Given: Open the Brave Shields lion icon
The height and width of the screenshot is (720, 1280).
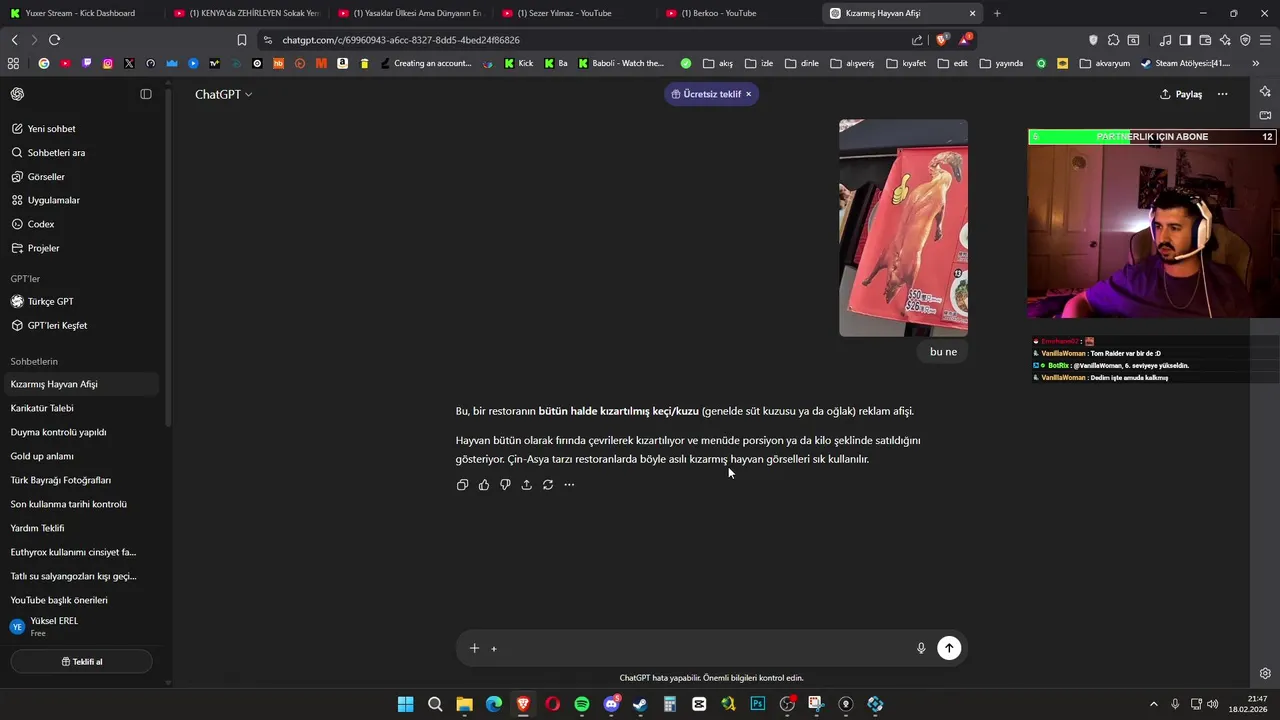Looking at the screenshot, I should [x=942, y=40].
